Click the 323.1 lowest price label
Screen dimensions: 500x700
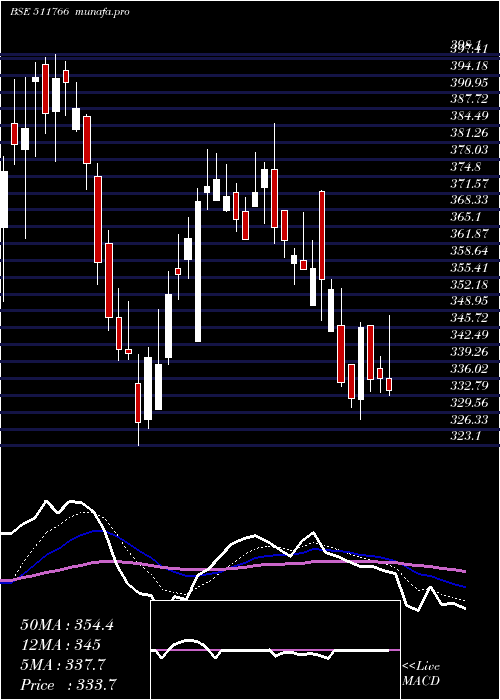click(x=466, y=436)
